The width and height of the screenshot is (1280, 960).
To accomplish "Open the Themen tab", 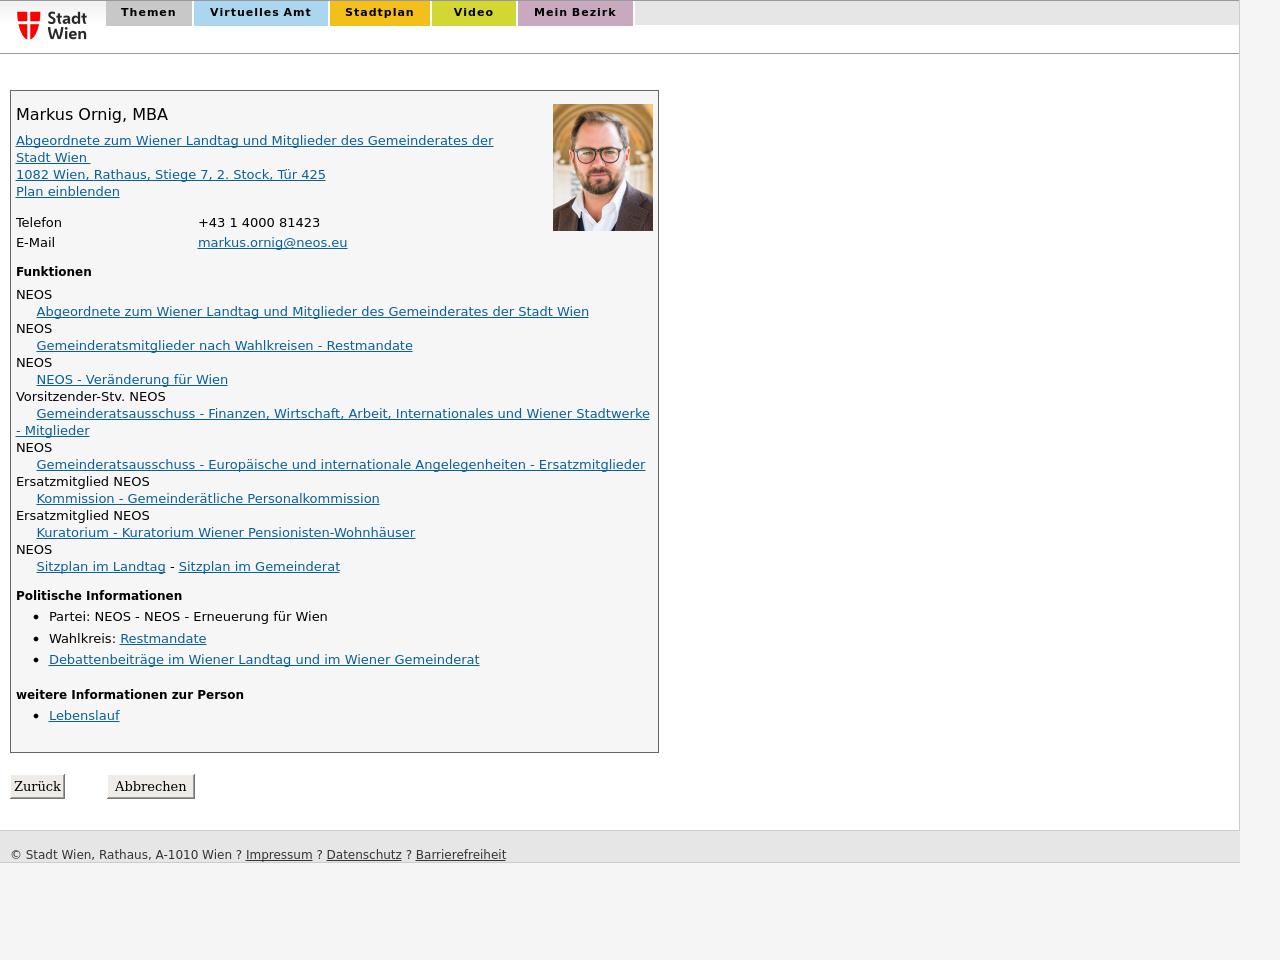I will coord(148,13).
